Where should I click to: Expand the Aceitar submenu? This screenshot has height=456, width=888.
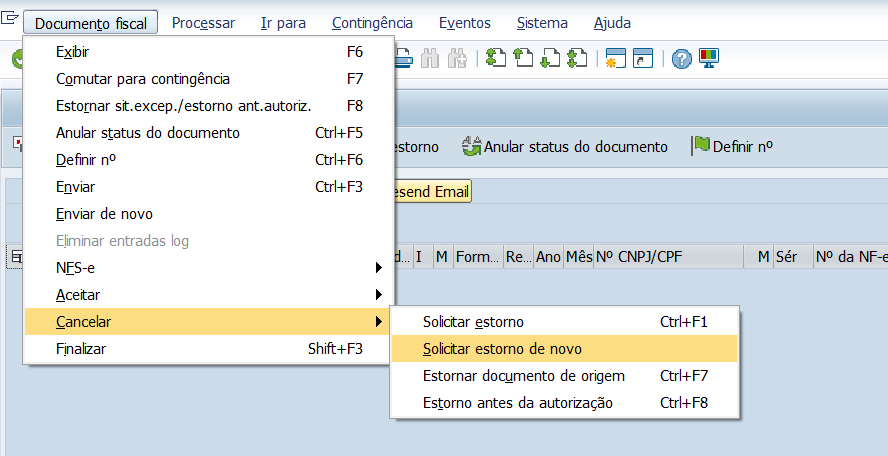click(208, 295)
